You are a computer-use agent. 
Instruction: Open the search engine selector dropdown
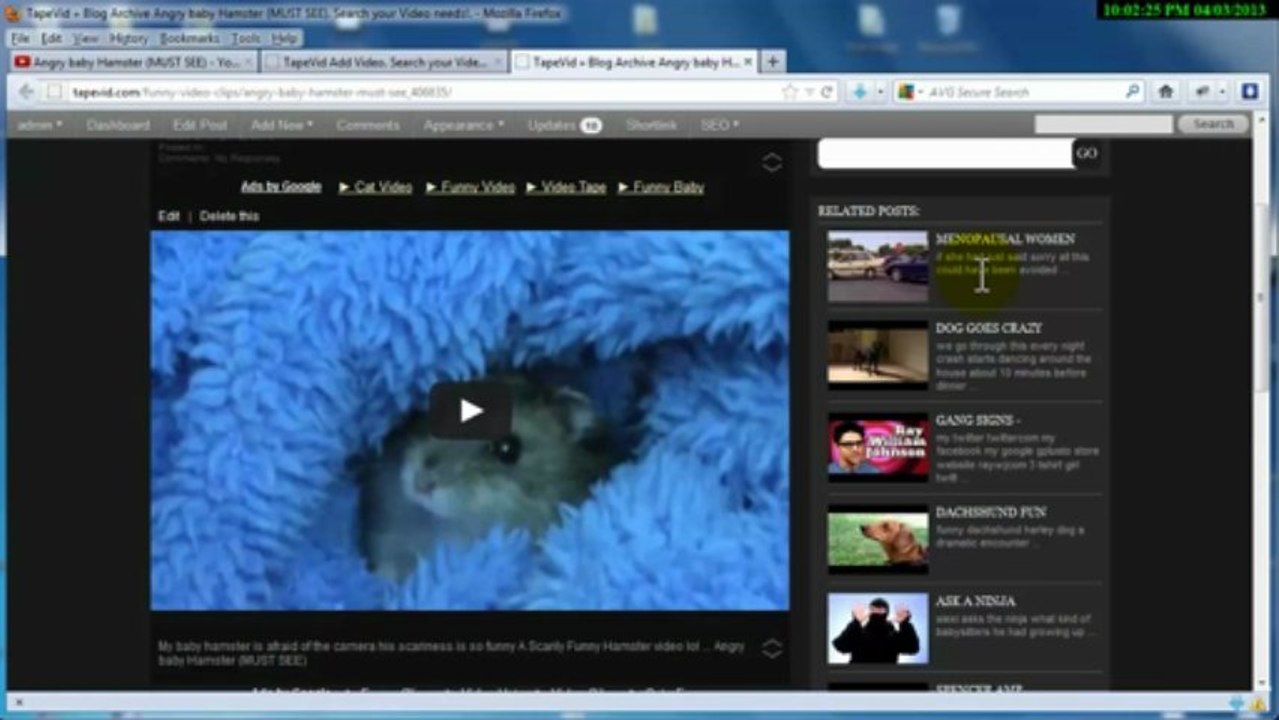tap(910, 92)
